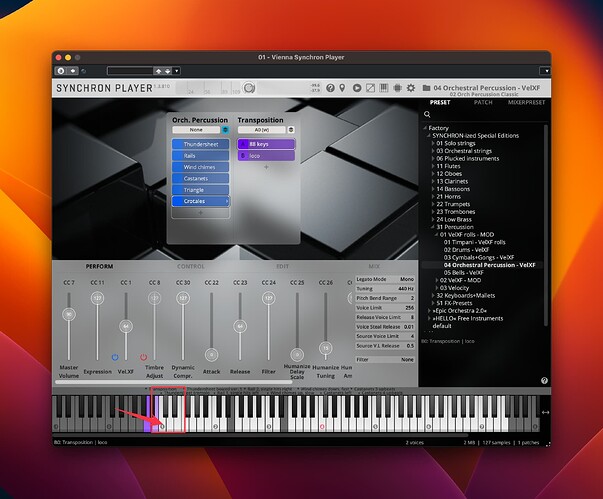
Task: Click the round knob icon beside level meter
Action: (x=249, y=88)
